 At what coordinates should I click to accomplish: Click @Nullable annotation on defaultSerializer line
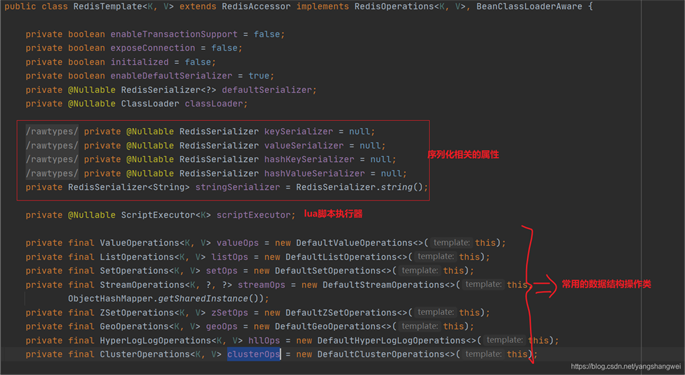[92, 90]
